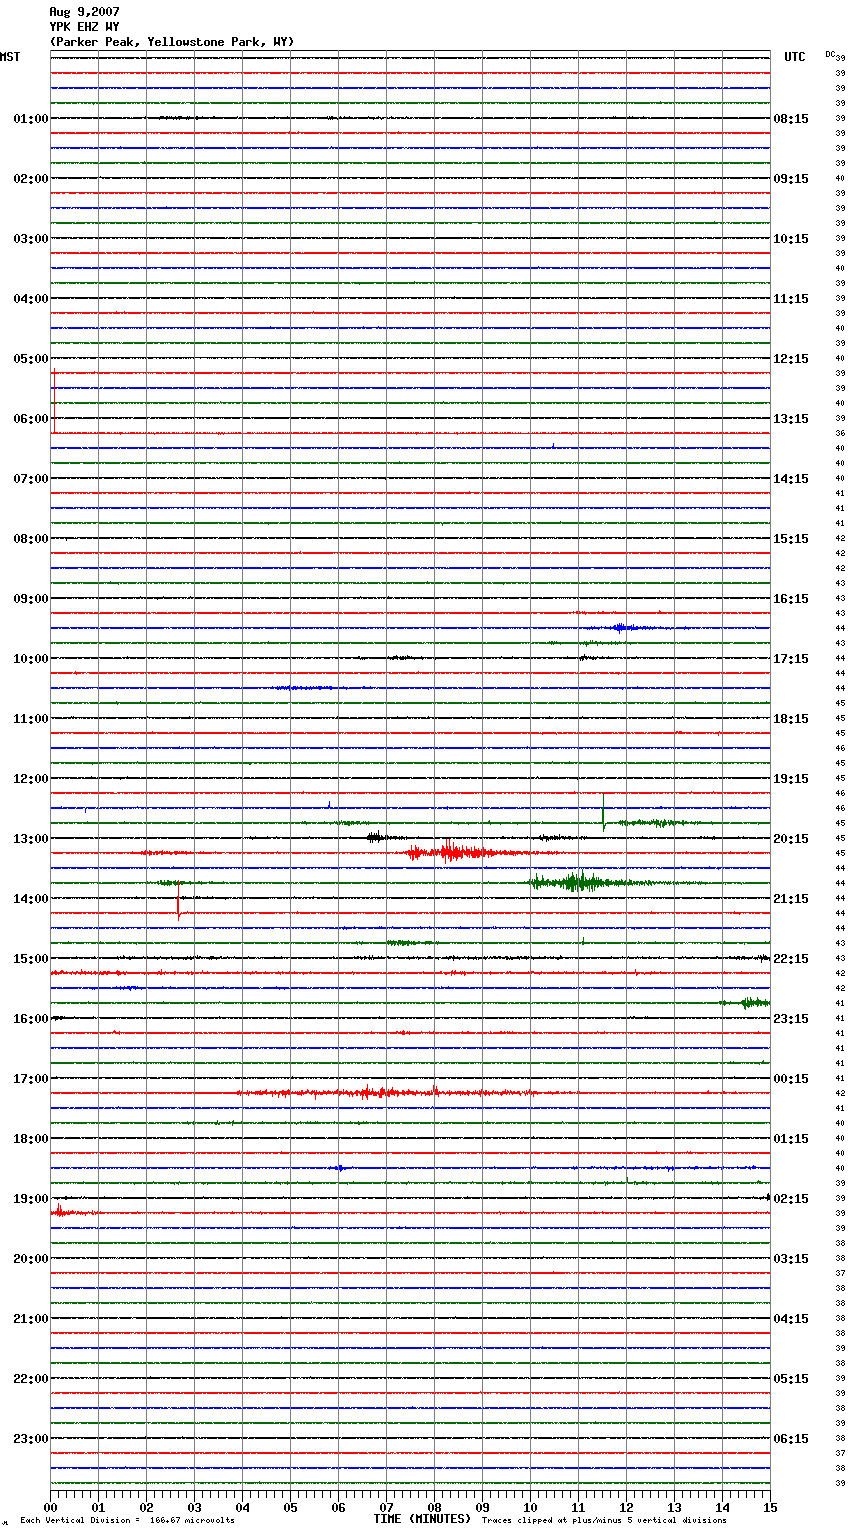Click the 21:15 UTC time label
The width and height of the screenshot is (850, 1534).
(x=791, y=899)
